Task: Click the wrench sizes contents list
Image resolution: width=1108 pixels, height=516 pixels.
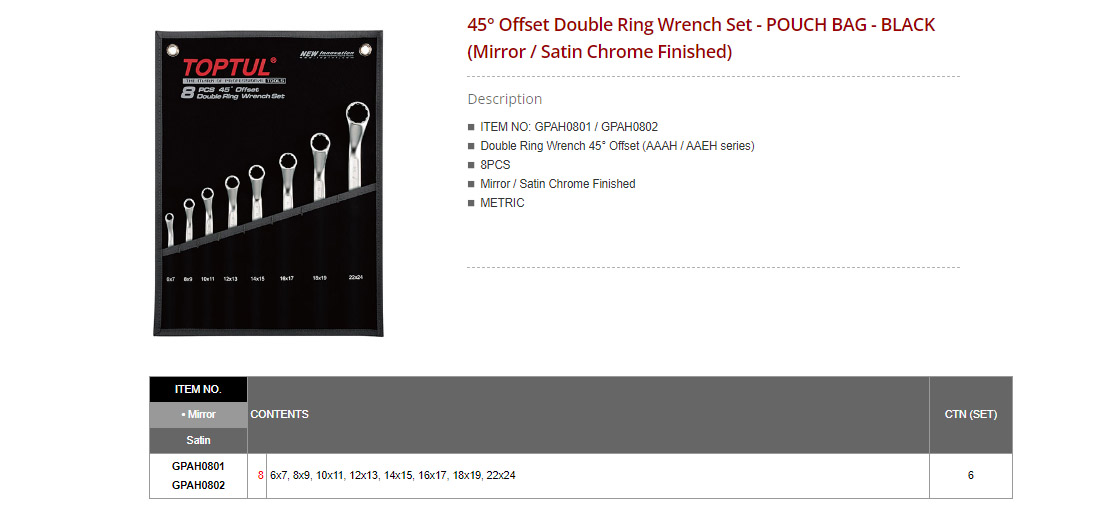Action: click(393, 476)
